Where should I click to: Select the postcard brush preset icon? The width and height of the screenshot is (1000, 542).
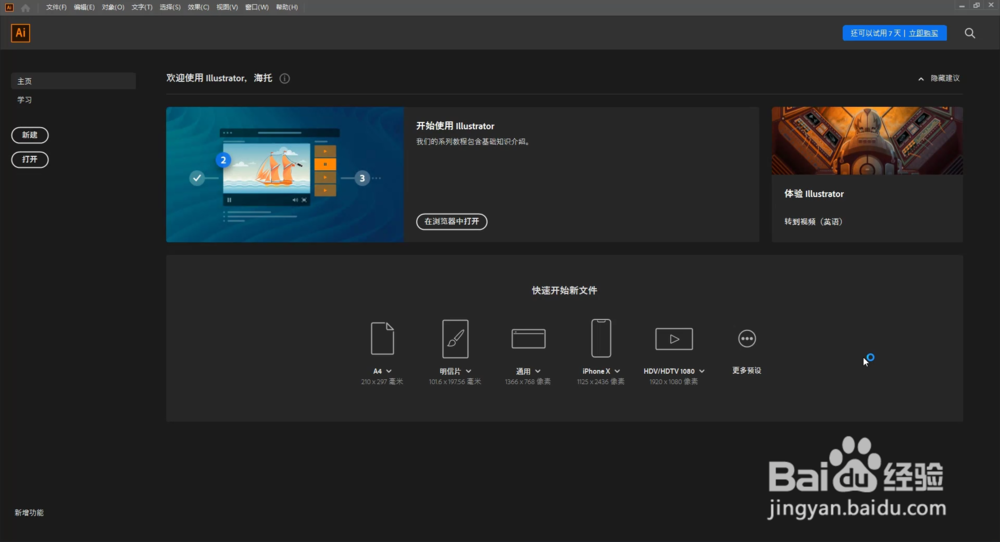click(x=455, y=339)
